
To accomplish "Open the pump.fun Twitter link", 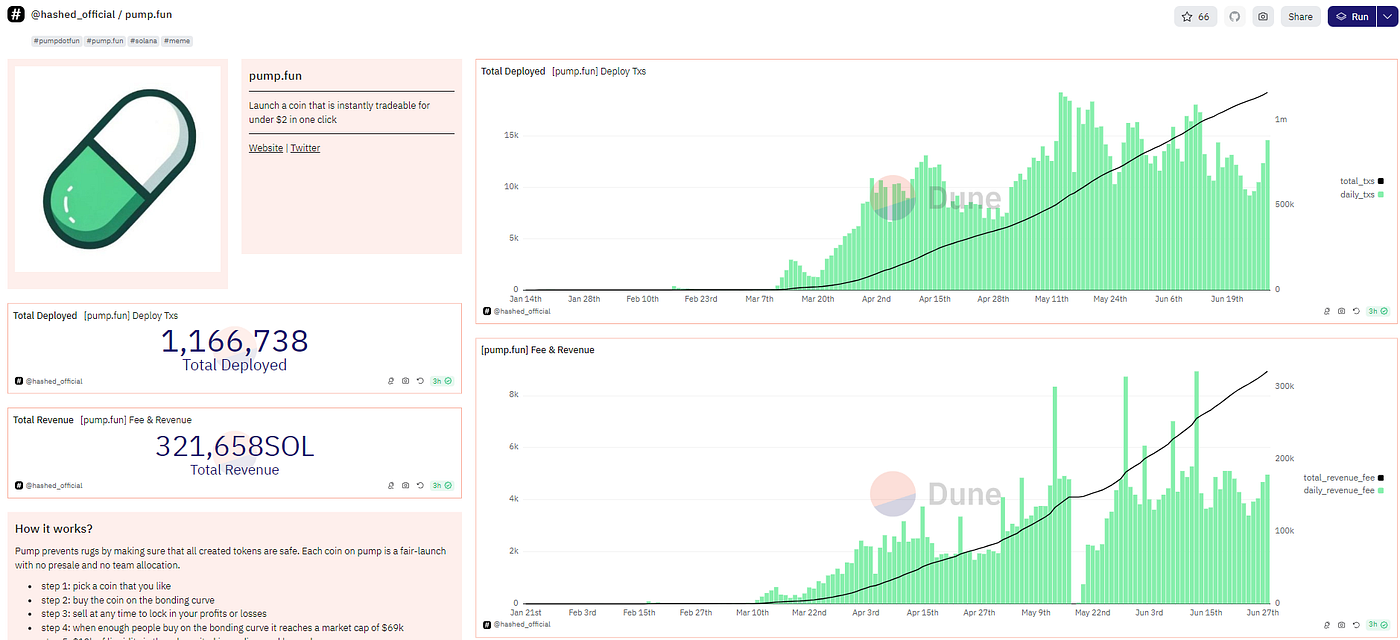I will pyautogui.click(x=305, y=148).
